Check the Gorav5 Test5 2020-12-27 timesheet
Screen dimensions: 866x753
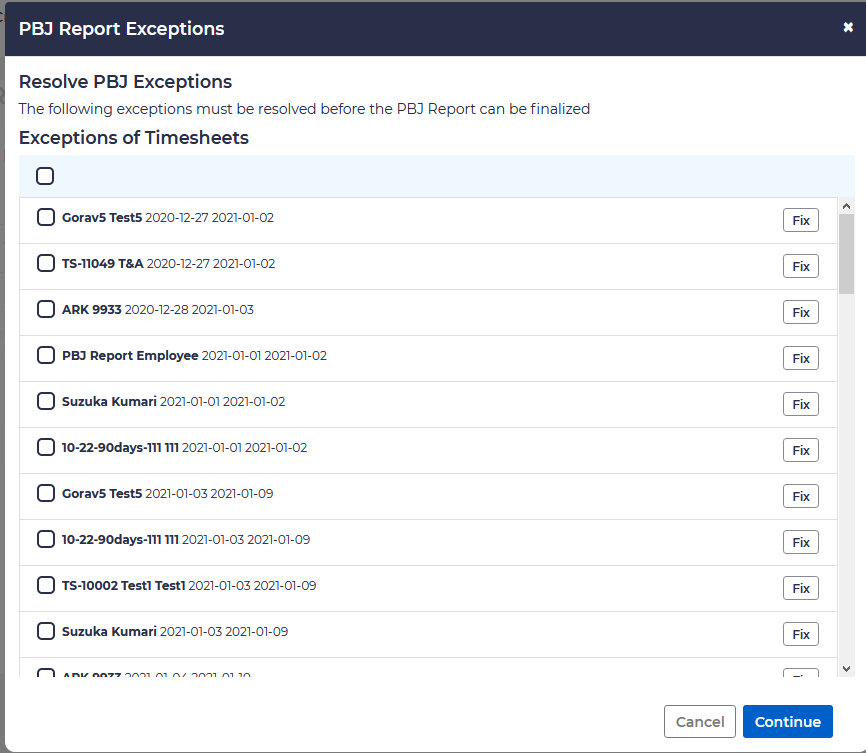pos(46,217)
